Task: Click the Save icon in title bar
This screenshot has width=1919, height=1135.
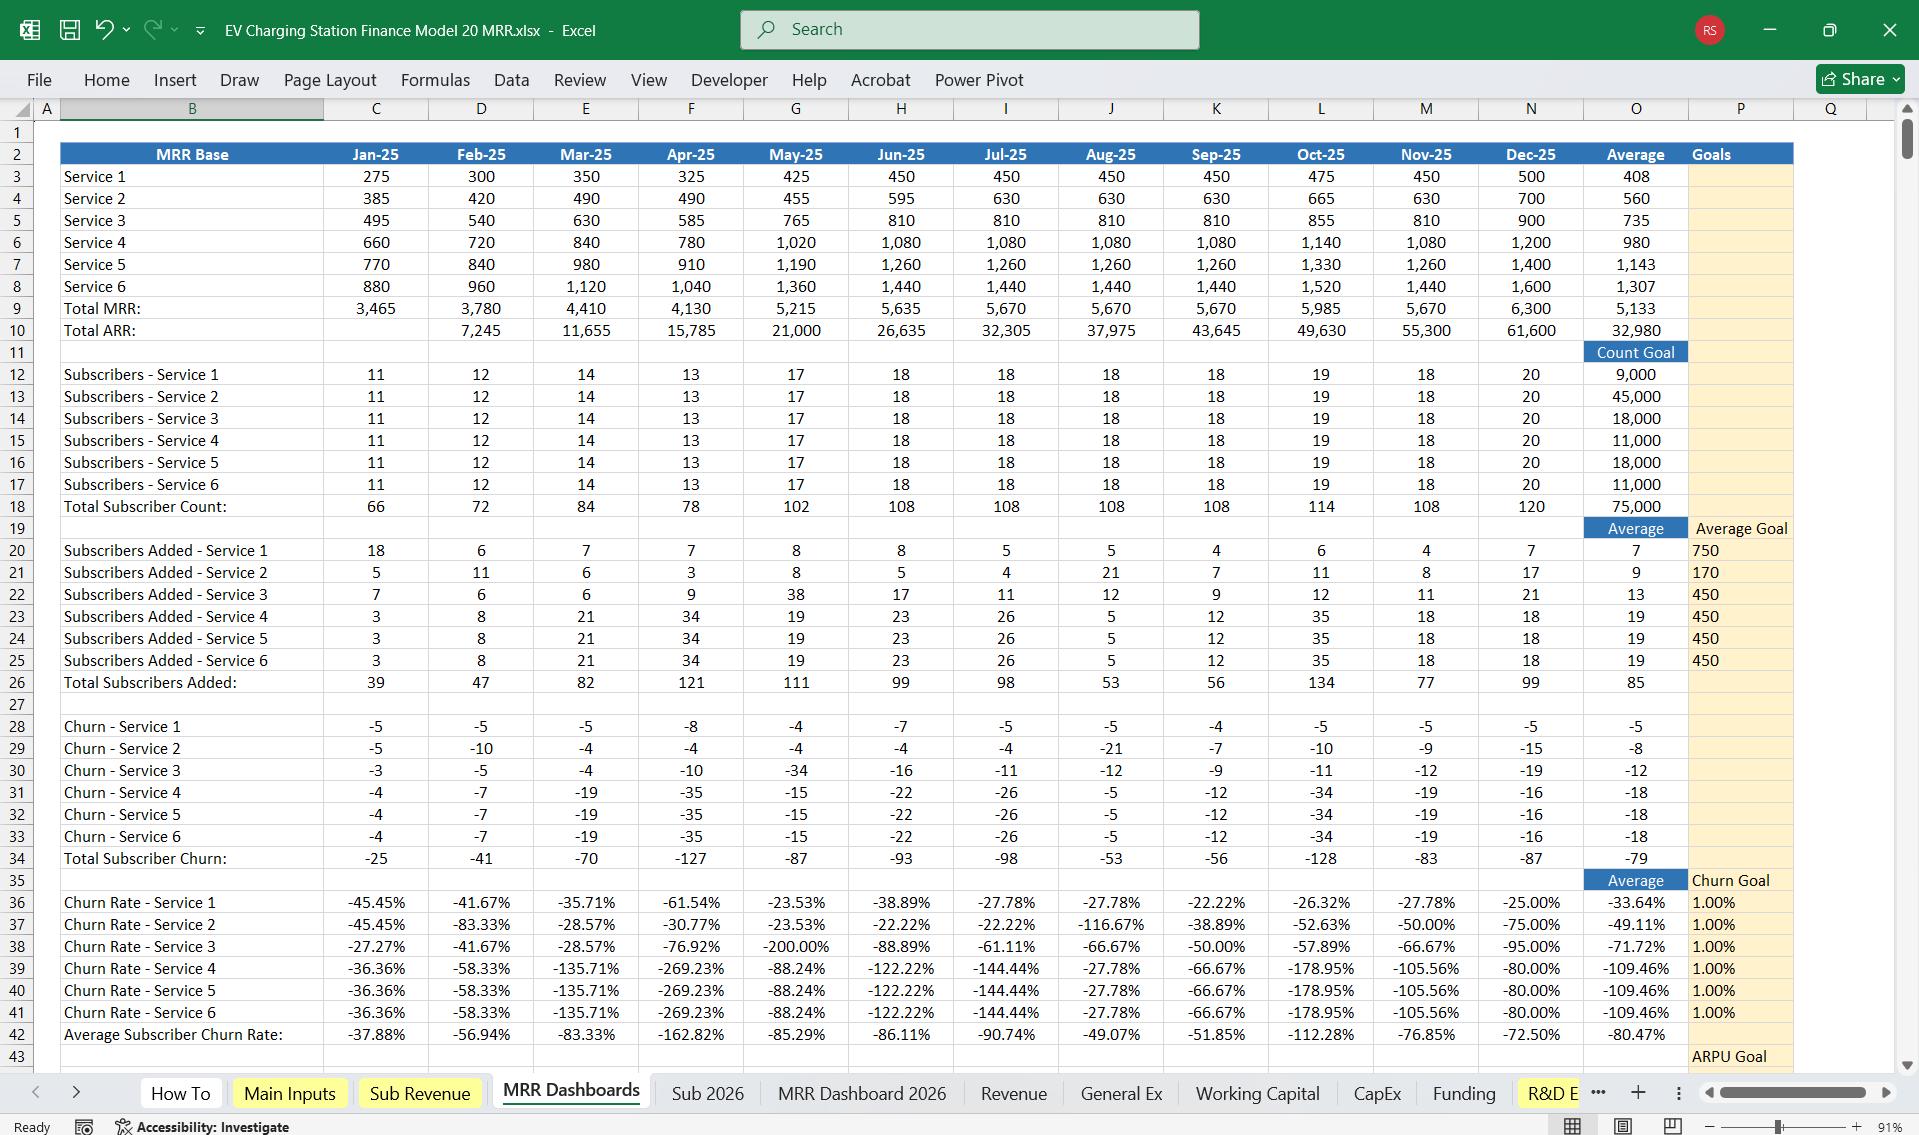Action: point(70,30)
